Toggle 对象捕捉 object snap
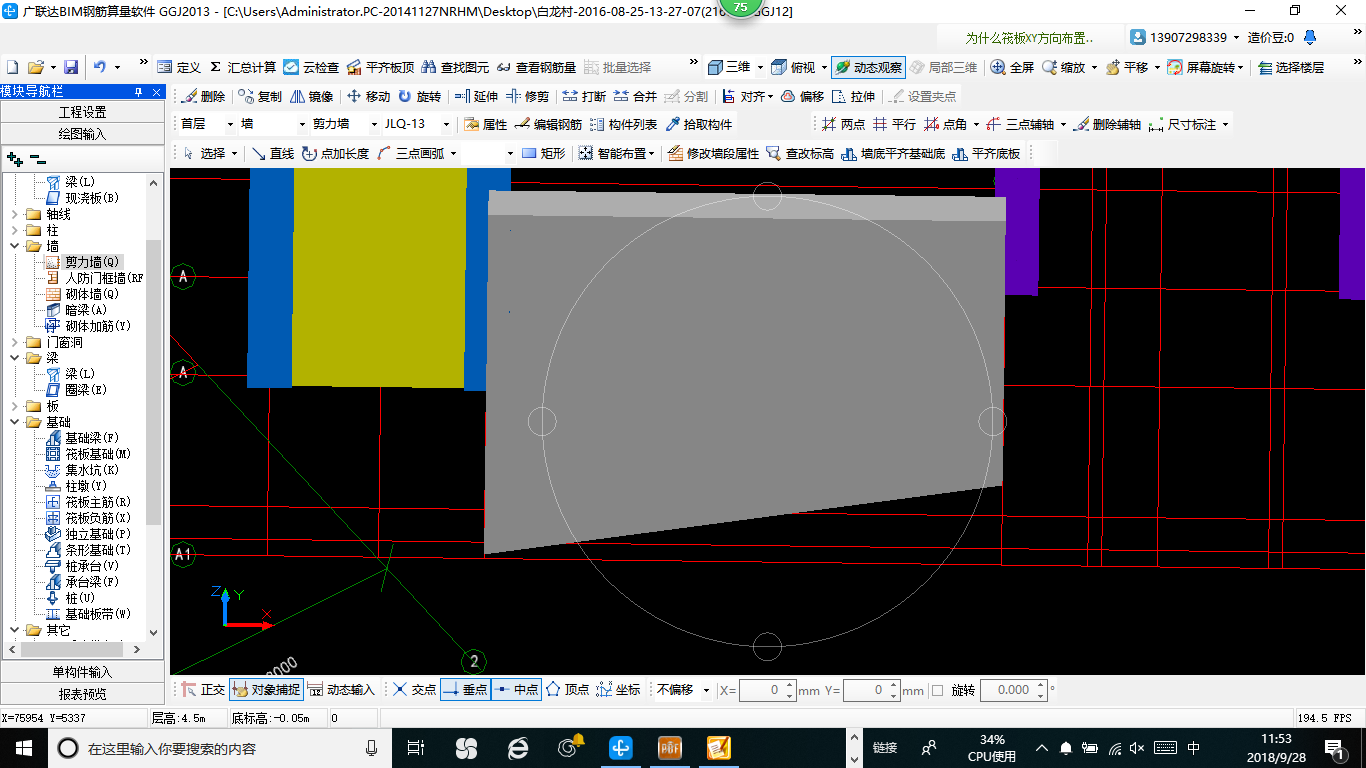Image resolution: width=1366 pixels, height=768 pixels. 265,689
